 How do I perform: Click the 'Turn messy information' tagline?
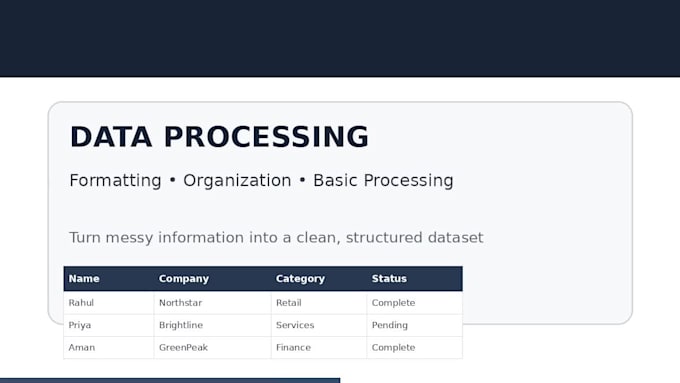point(276,238)
